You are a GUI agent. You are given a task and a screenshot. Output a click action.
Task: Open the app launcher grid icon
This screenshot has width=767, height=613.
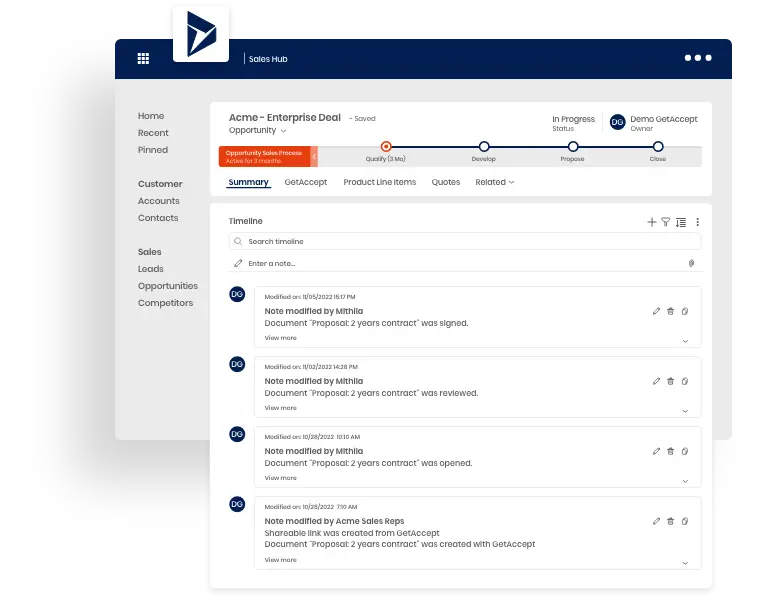(143, 59)
